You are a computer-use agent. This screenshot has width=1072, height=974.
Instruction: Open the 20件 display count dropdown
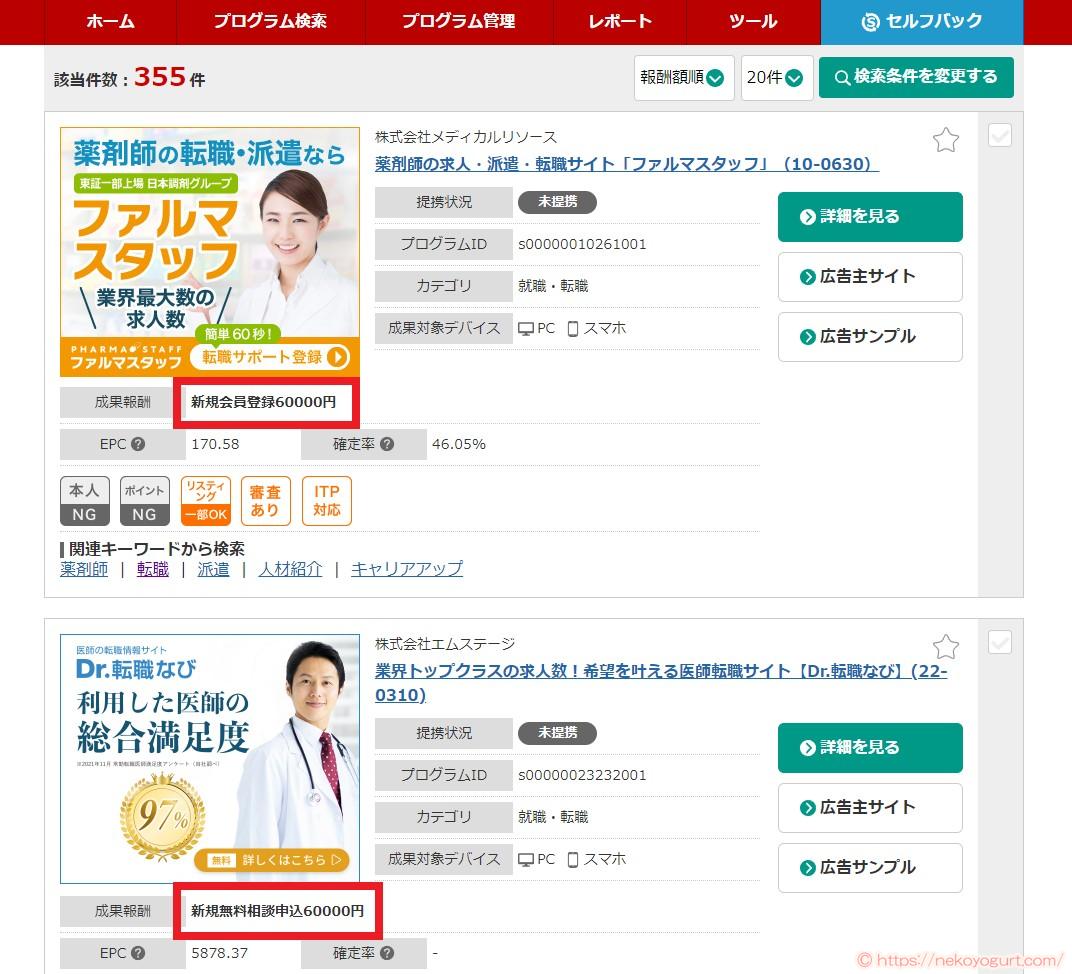[777, 77]
